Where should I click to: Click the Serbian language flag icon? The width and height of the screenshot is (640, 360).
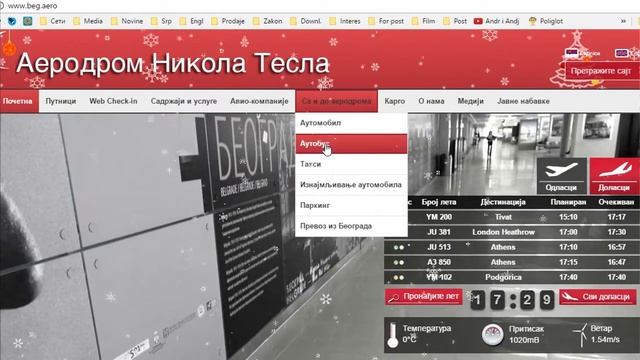coord(571,53)
